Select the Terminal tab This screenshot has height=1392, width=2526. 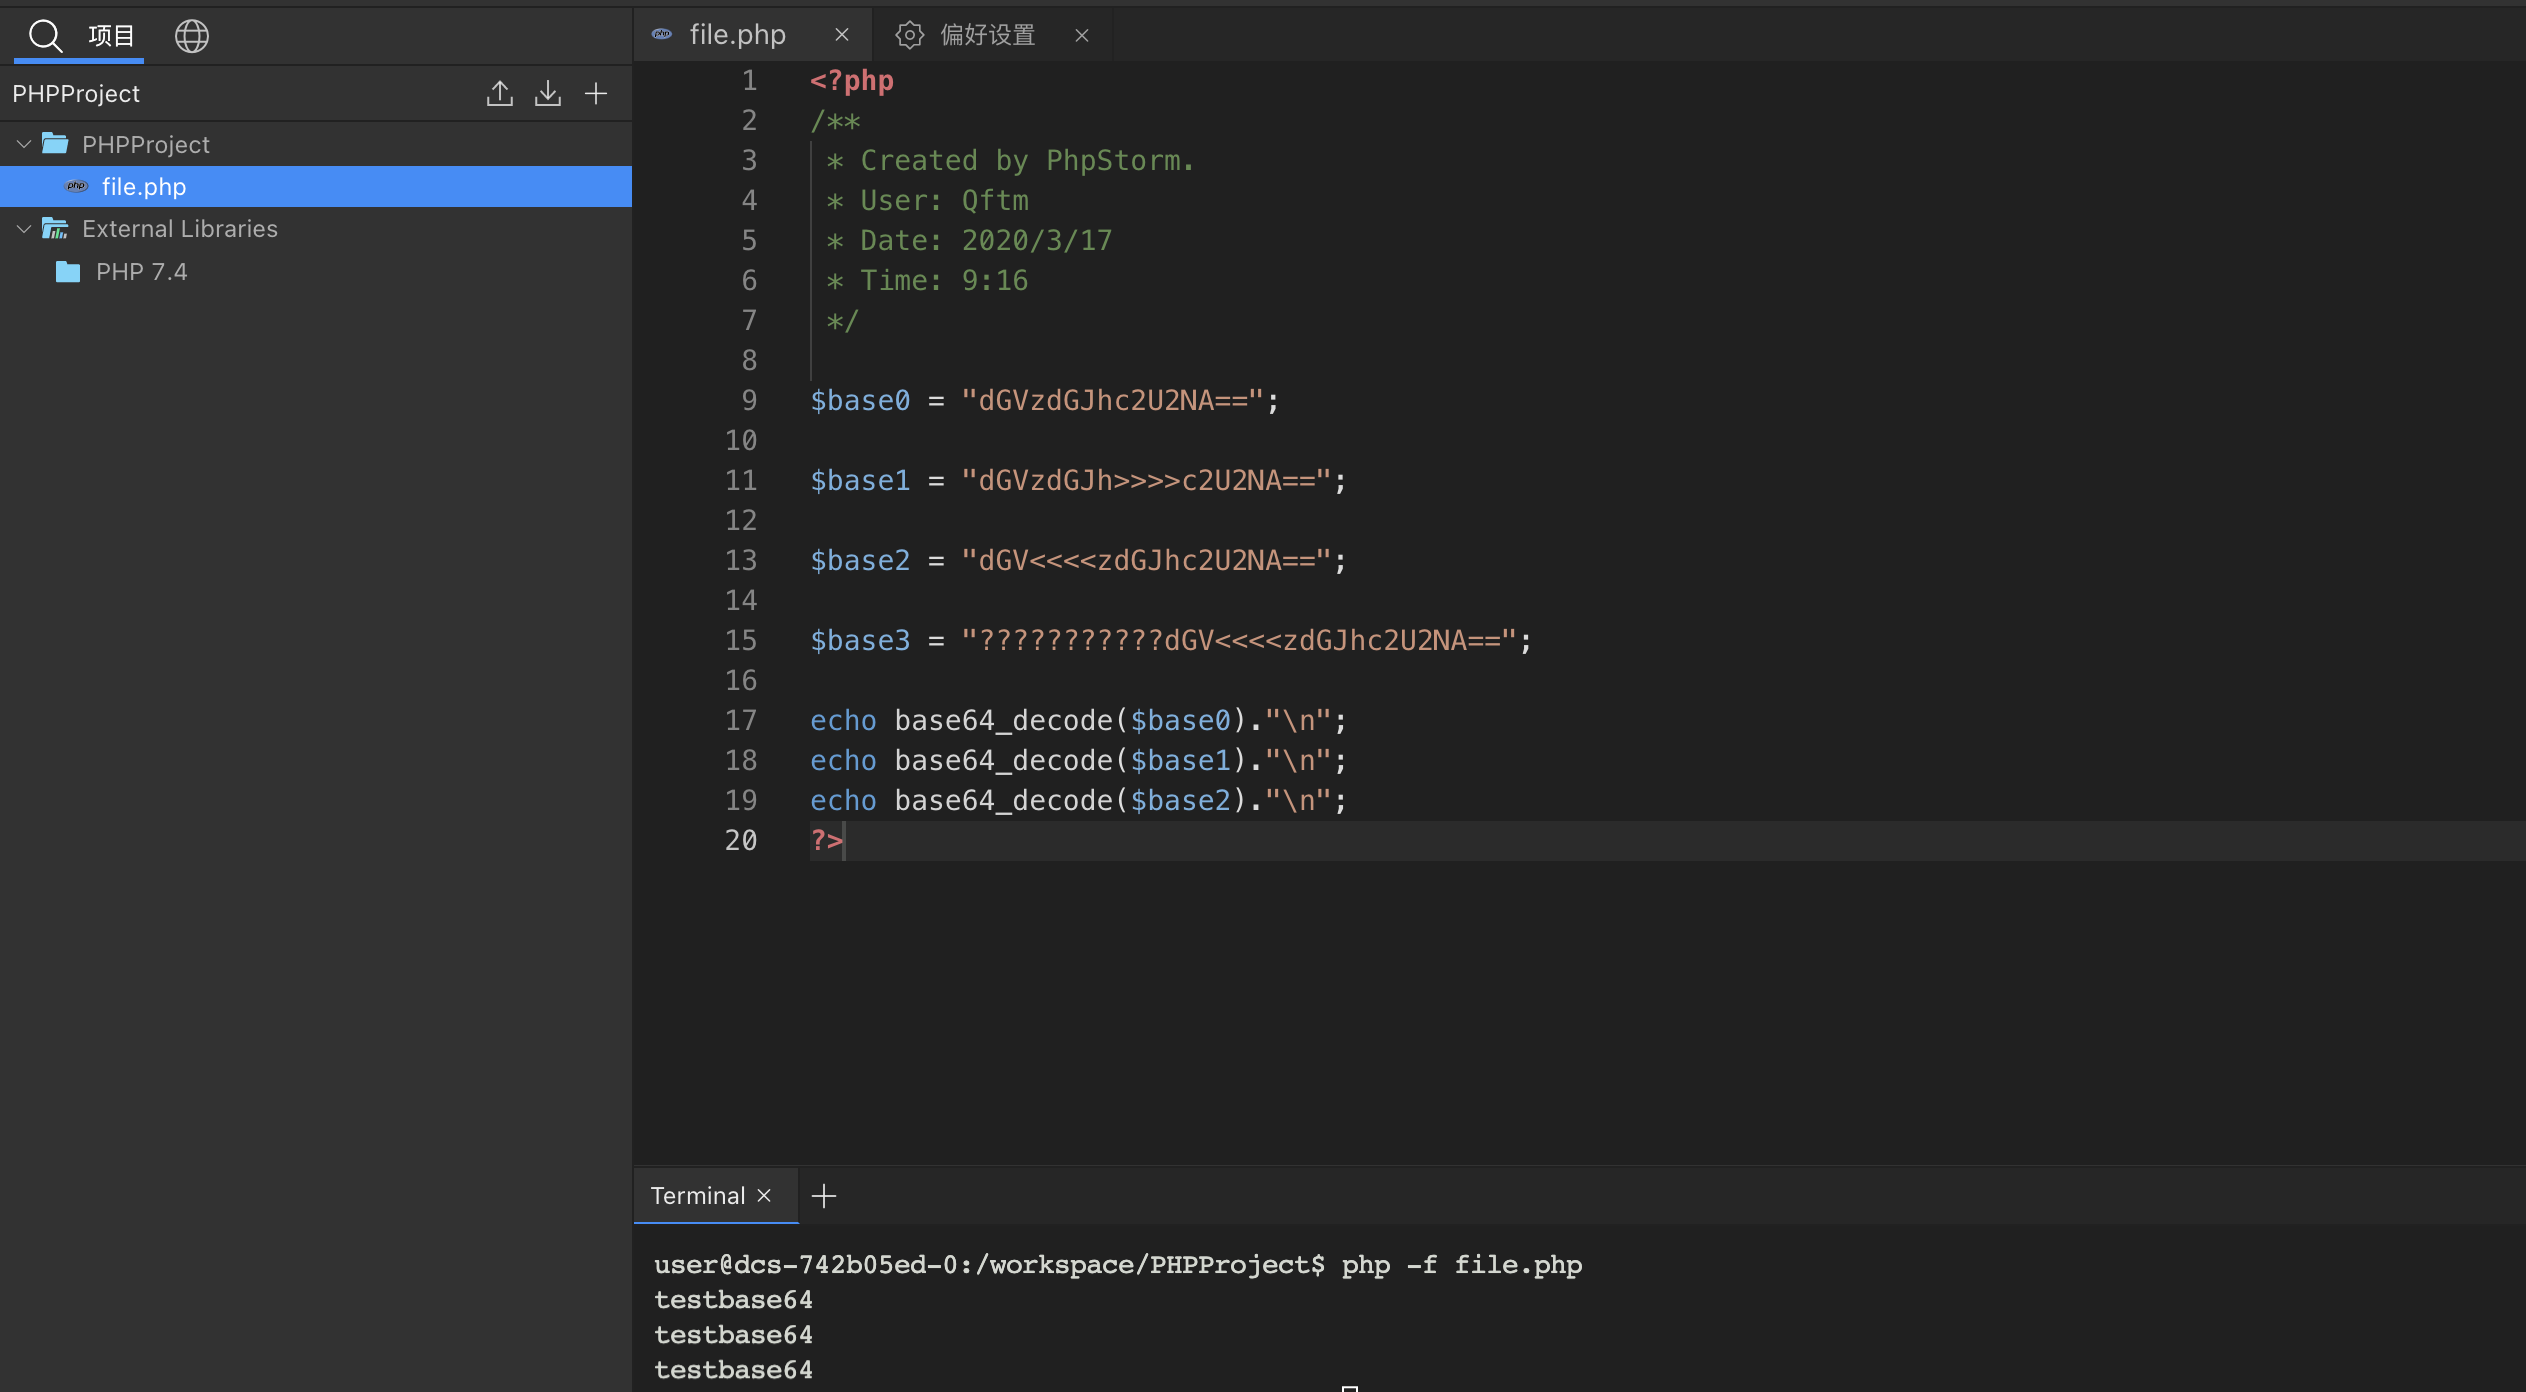pos(698,1195)
